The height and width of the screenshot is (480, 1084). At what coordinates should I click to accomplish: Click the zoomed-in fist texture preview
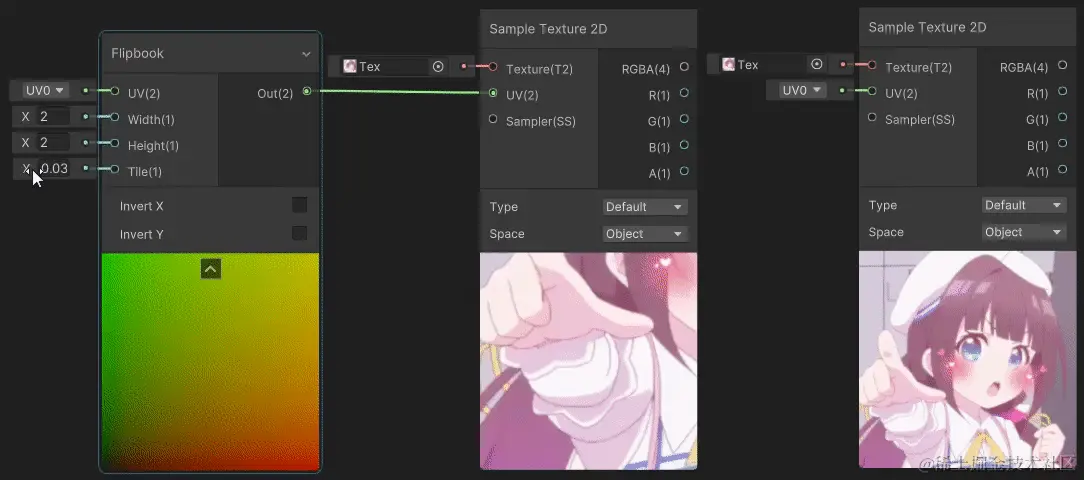[x=588, y=361]
